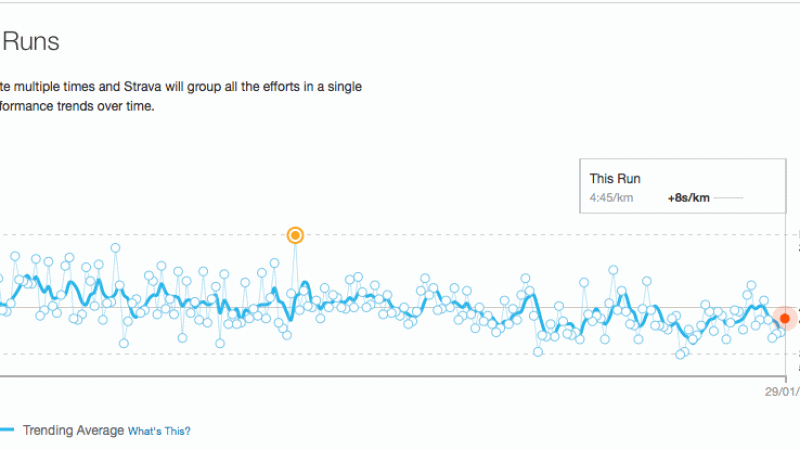Click the 4:45/km pace in the tooltip

[611, 197]
